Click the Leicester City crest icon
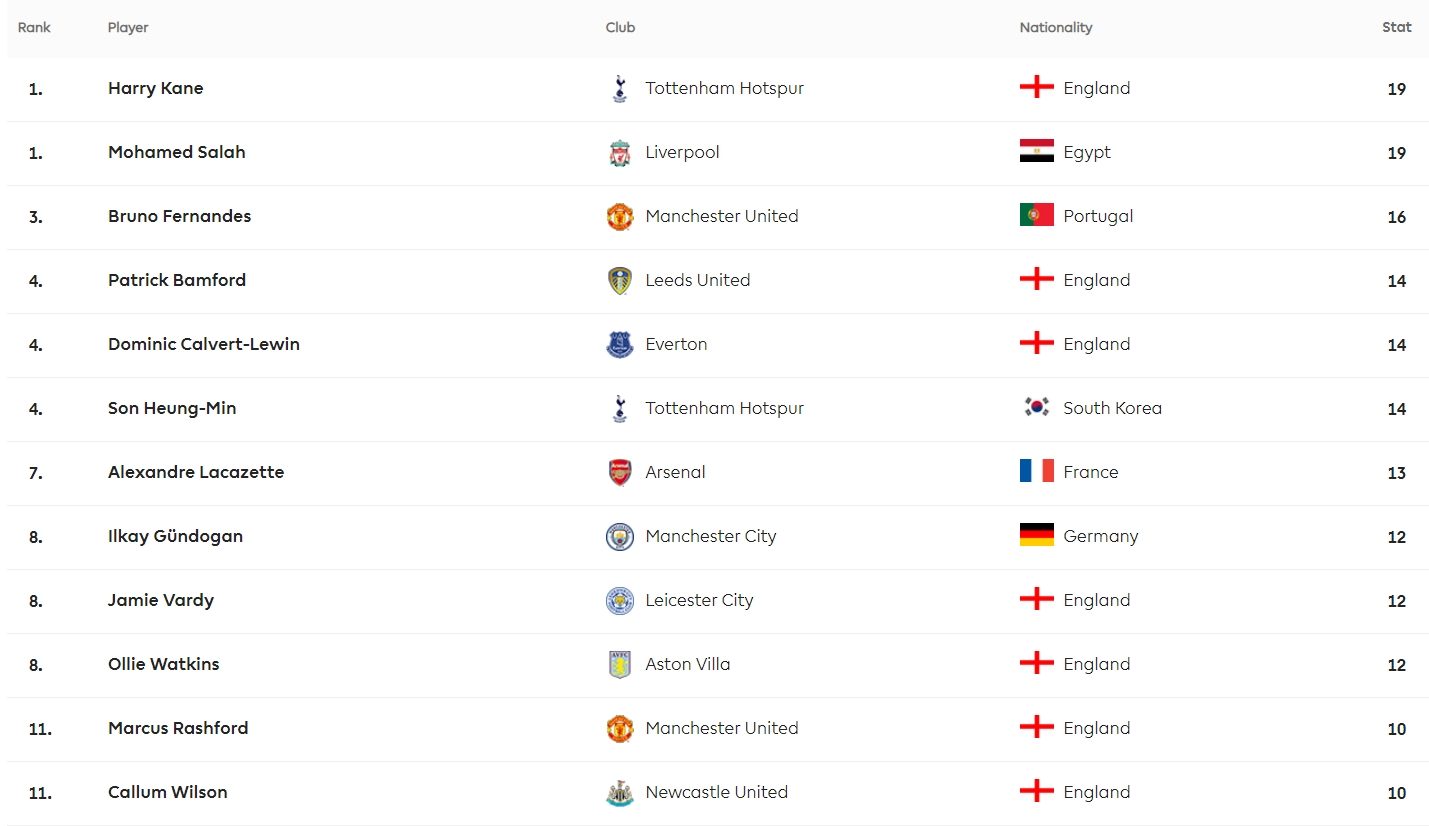Viewport: 1429px width, 826px height. 620,601
